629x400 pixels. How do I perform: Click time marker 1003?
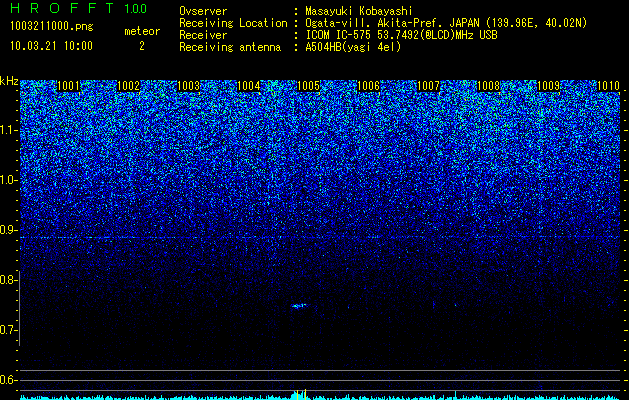point(189,86)
